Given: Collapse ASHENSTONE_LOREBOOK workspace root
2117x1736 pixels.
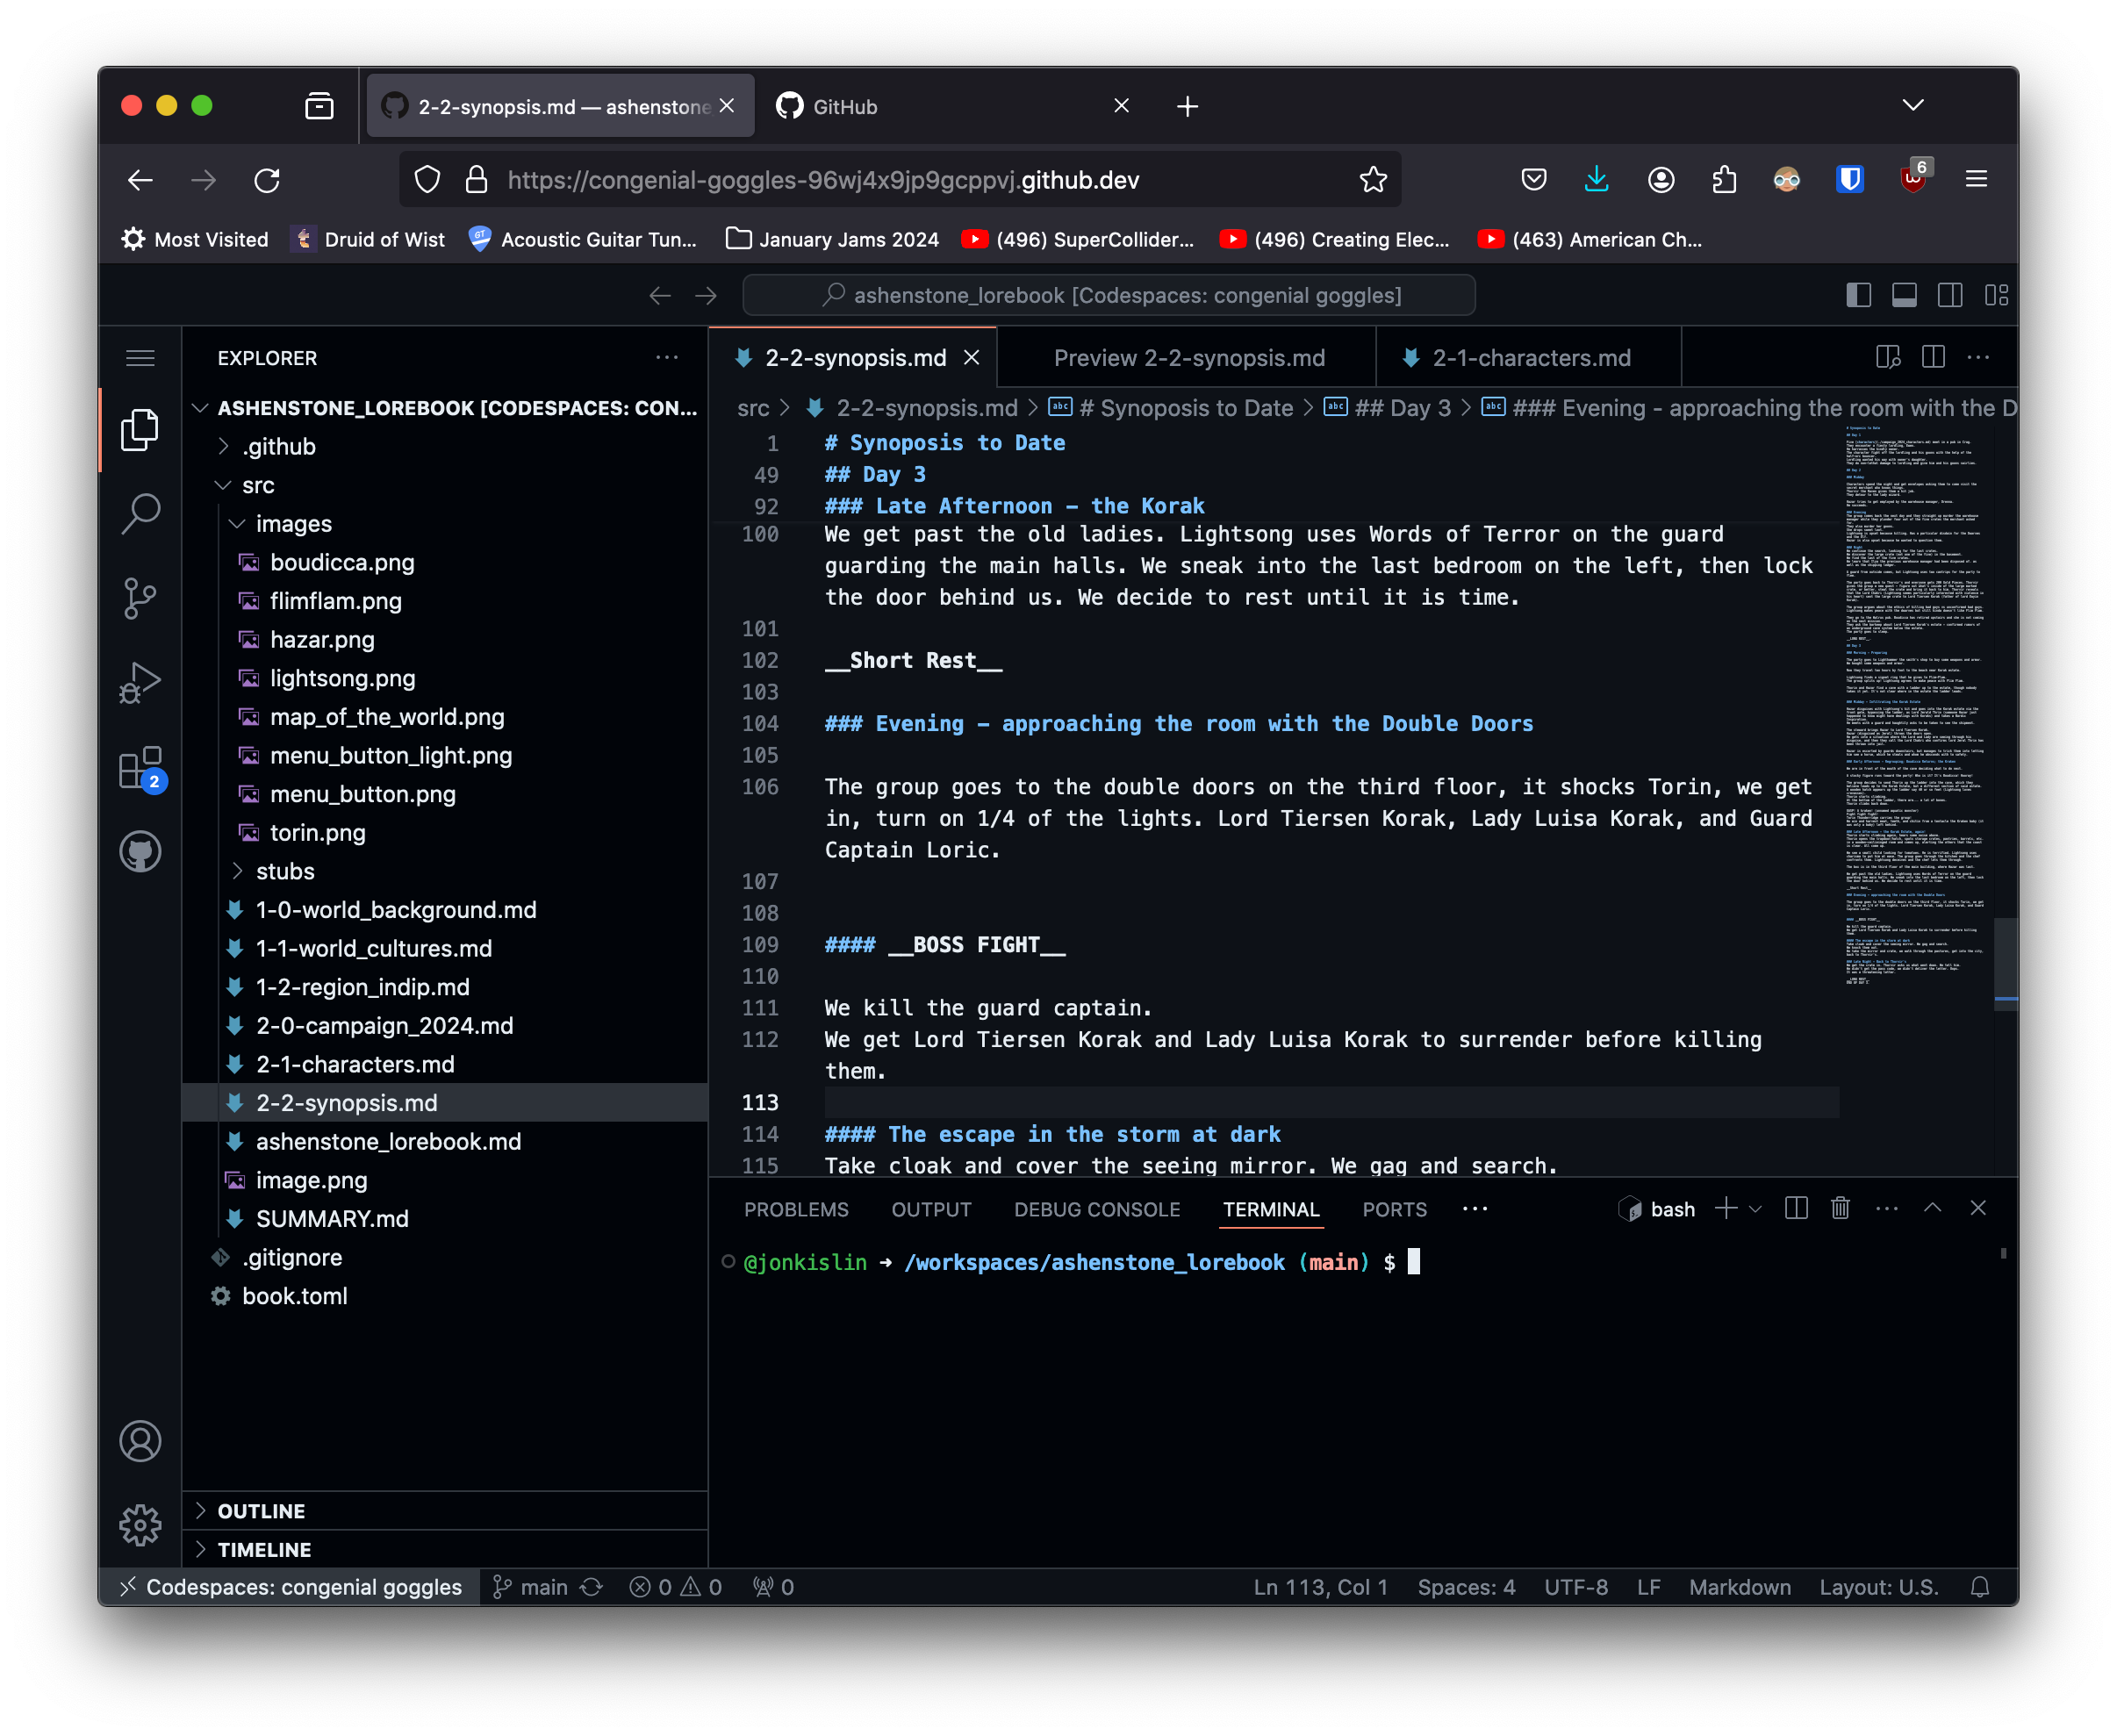Looking at the screenshot, I should tap(445, 408).
